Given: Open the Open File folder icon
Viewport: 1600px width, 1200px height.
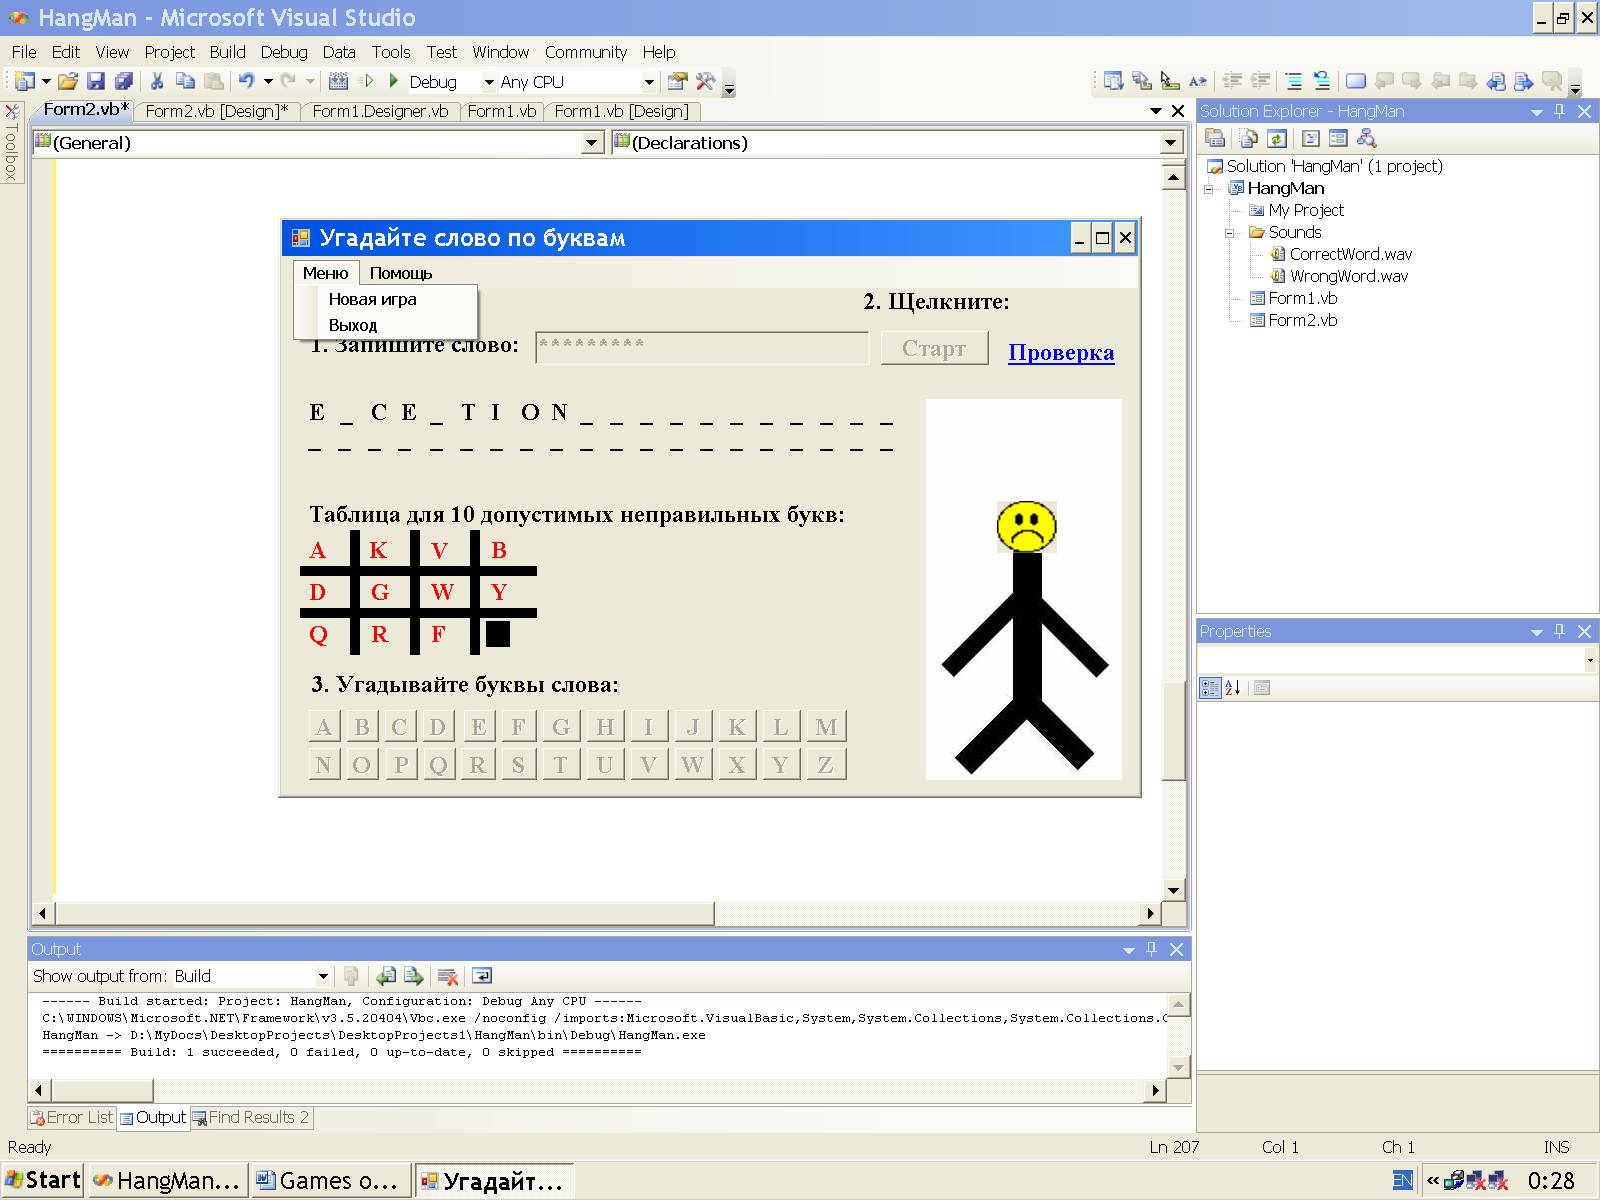Looking at the screenshot, I should 67,82.
